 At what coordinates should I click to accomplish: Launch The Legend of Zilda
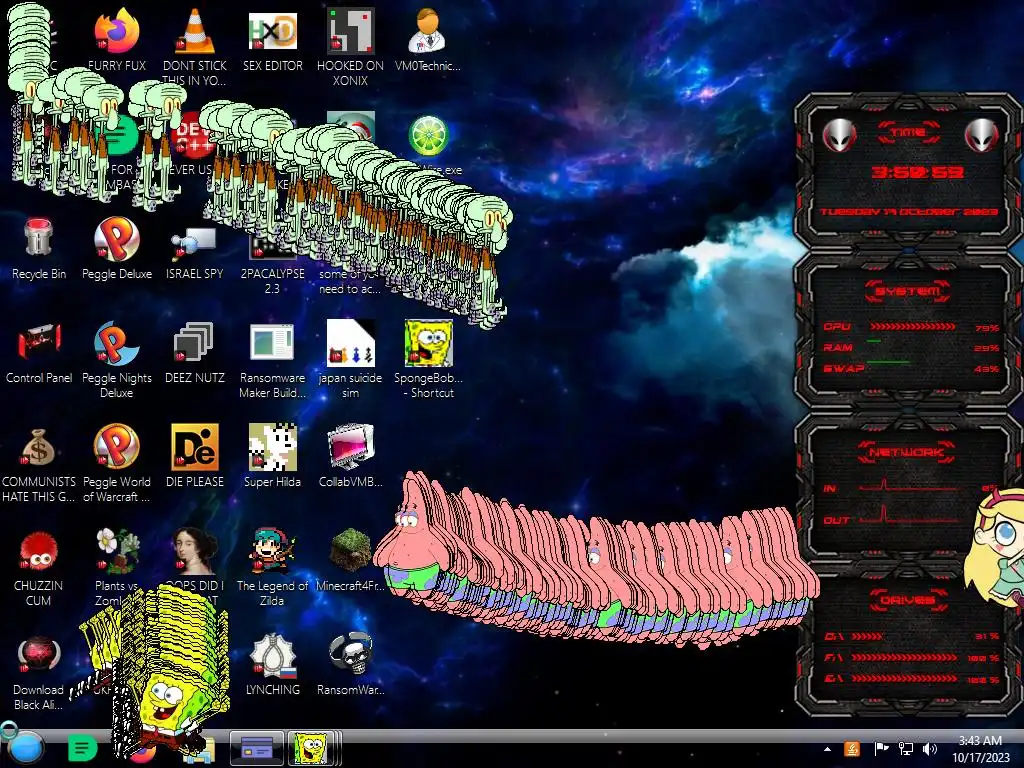click(272, 551)
